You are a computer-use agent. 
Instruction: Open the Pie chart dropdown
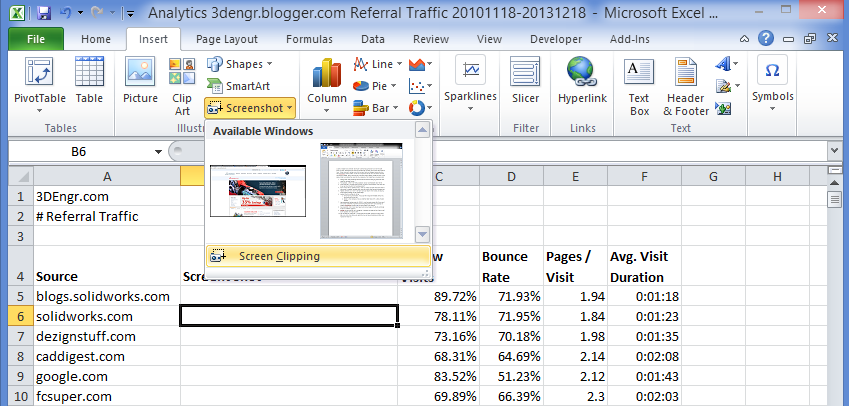tap(375, 86)
